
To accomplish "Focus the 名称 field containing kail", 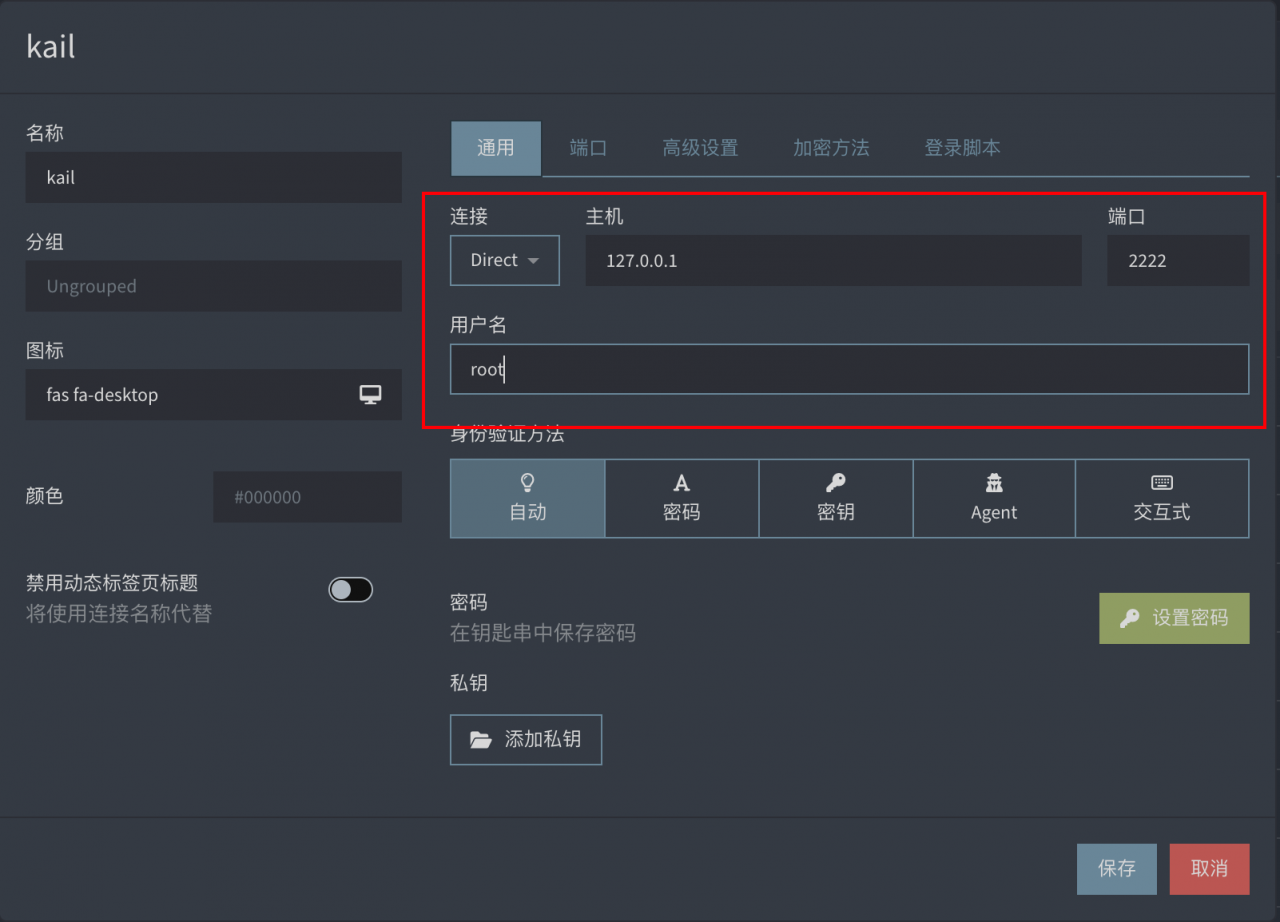I will point(214,178).
